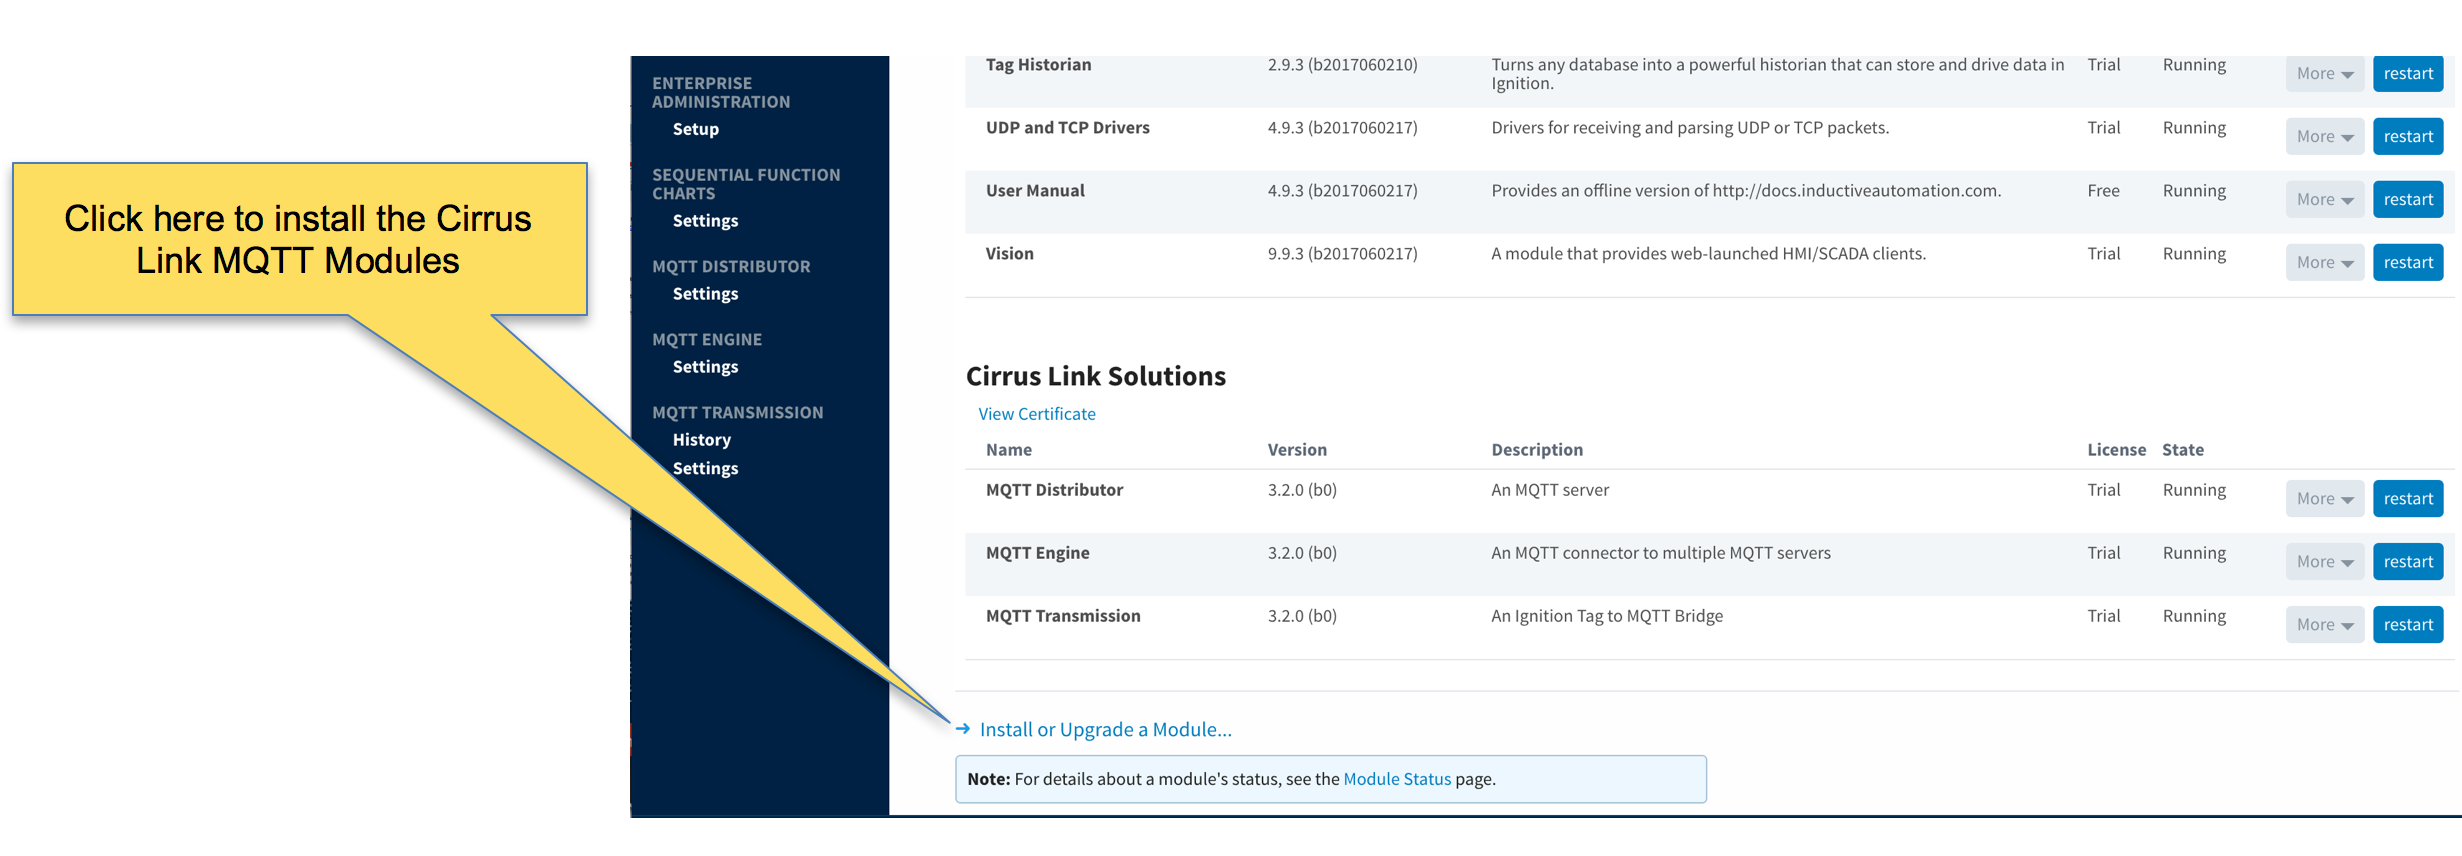
Task: Select MQTT Distributor name in module table
Action: coord(1054,490)
